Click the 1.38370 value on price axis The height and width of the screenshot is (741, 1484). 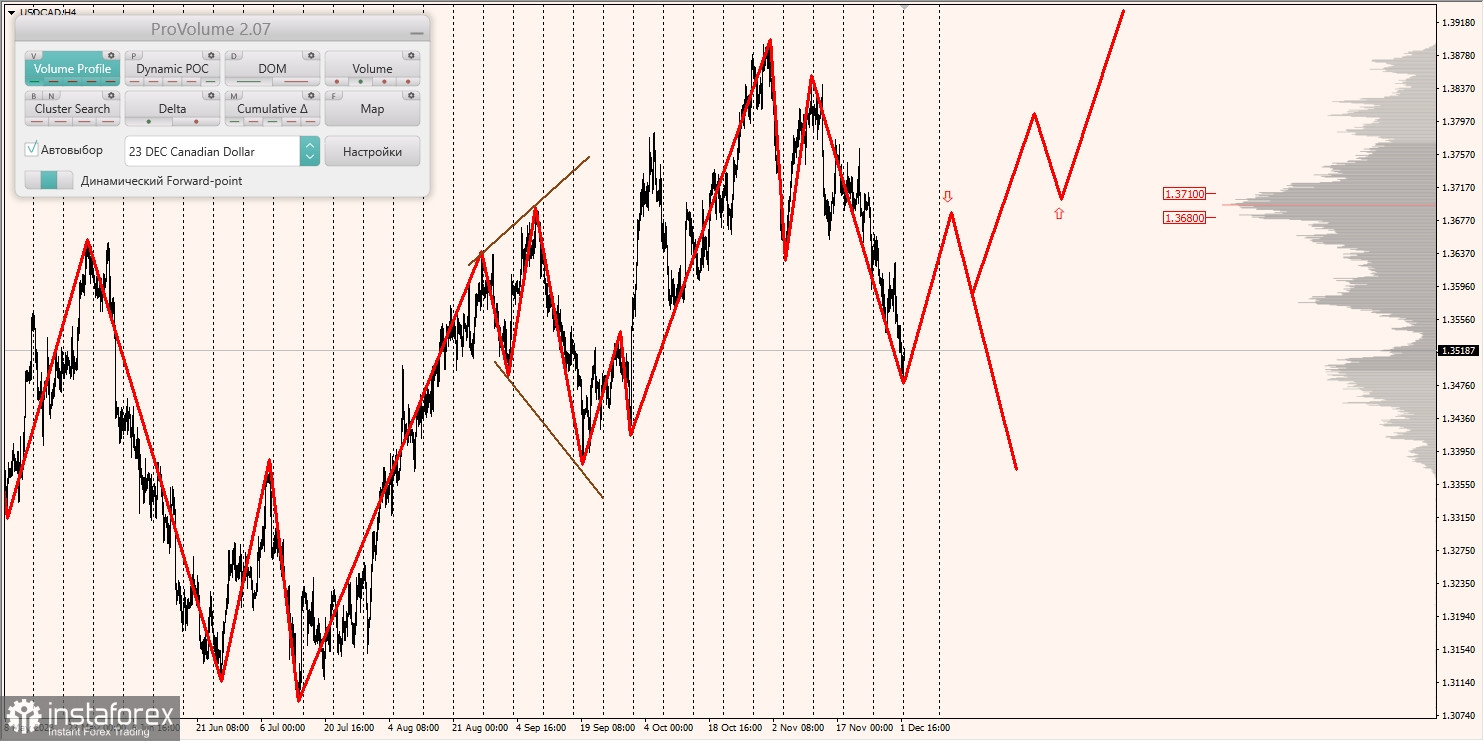tap(1460, 88)
